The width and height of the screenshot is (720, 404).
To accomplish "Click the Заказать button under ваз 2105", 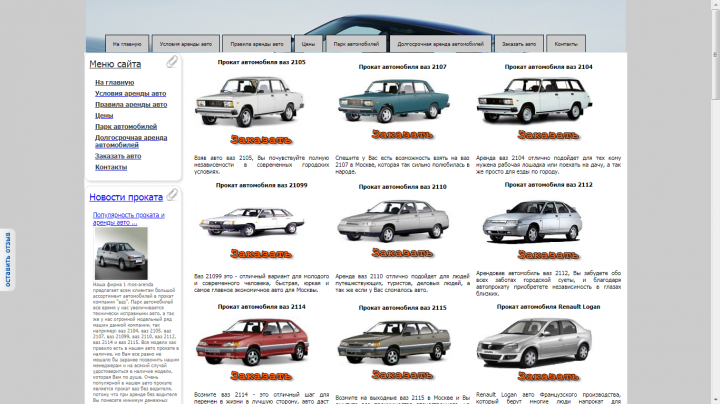I will 261,140.
